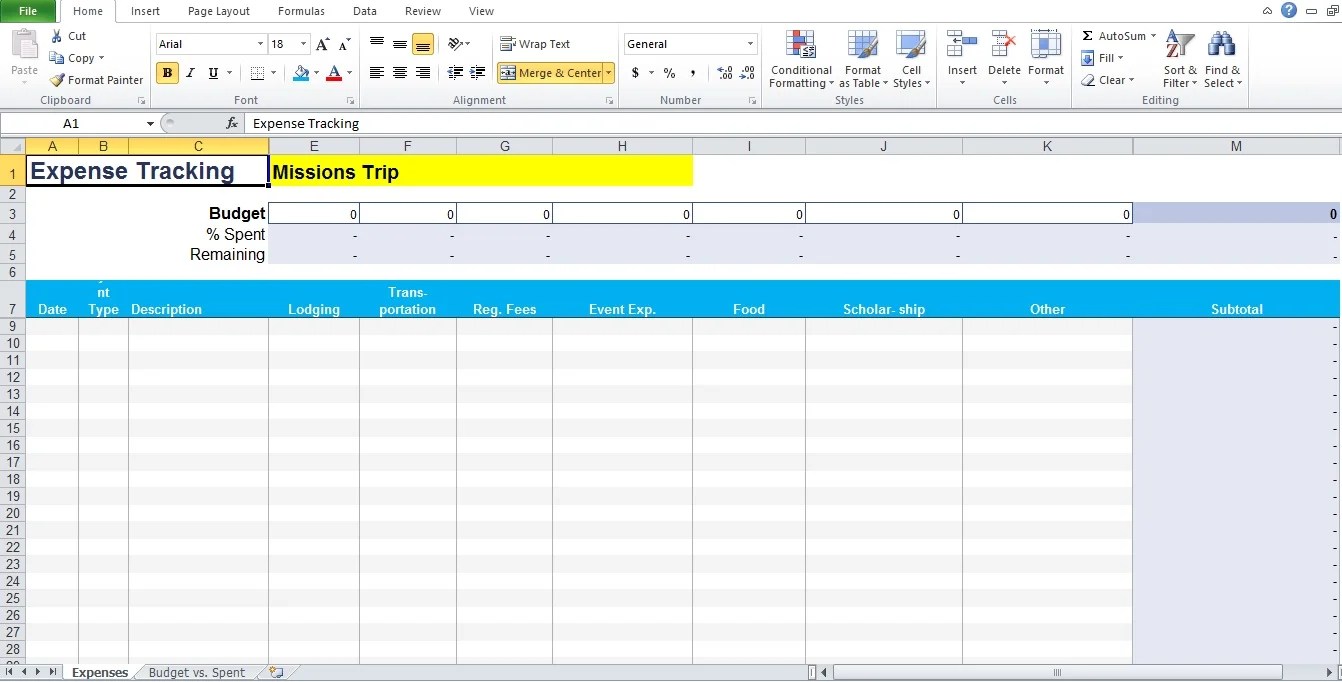Open the Arial font name dropdown

click(x=260, y=44)
